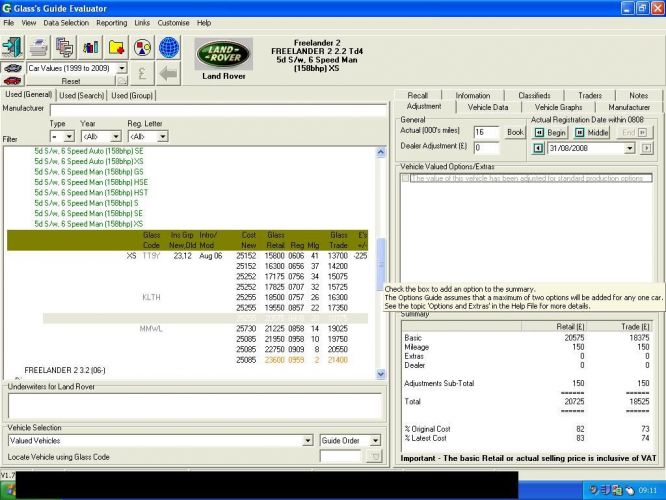
Task: Open the Reporting menu
Action: (112, 23)
